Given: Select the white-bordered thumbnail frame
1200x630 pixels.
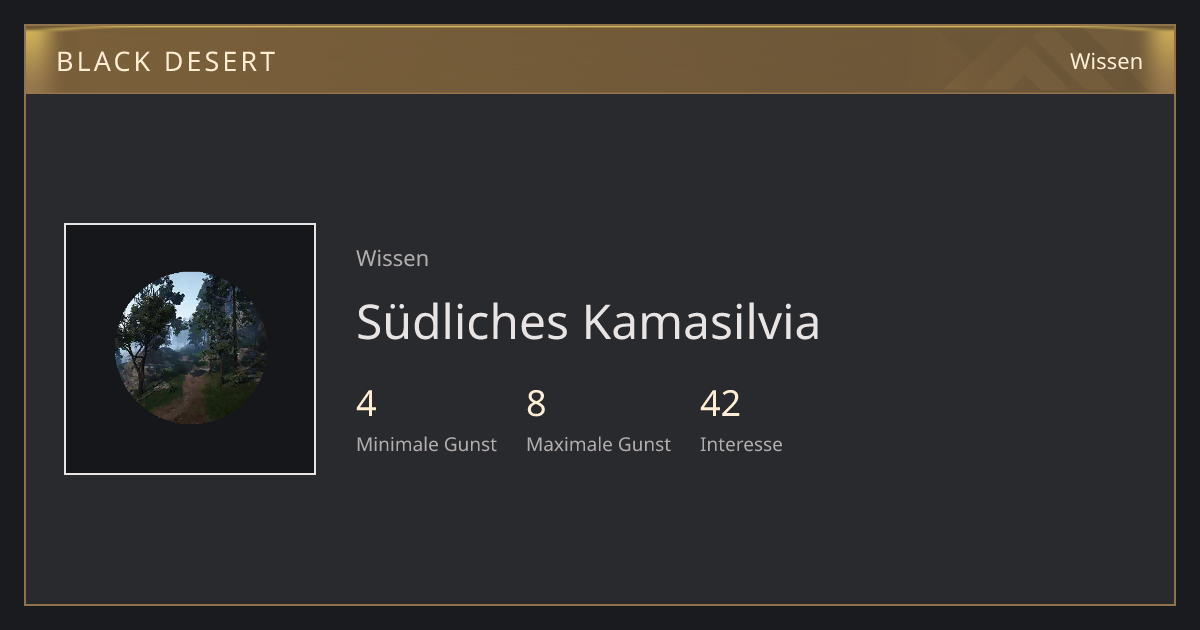Looking at the screenshot, I should click(190, 349).
